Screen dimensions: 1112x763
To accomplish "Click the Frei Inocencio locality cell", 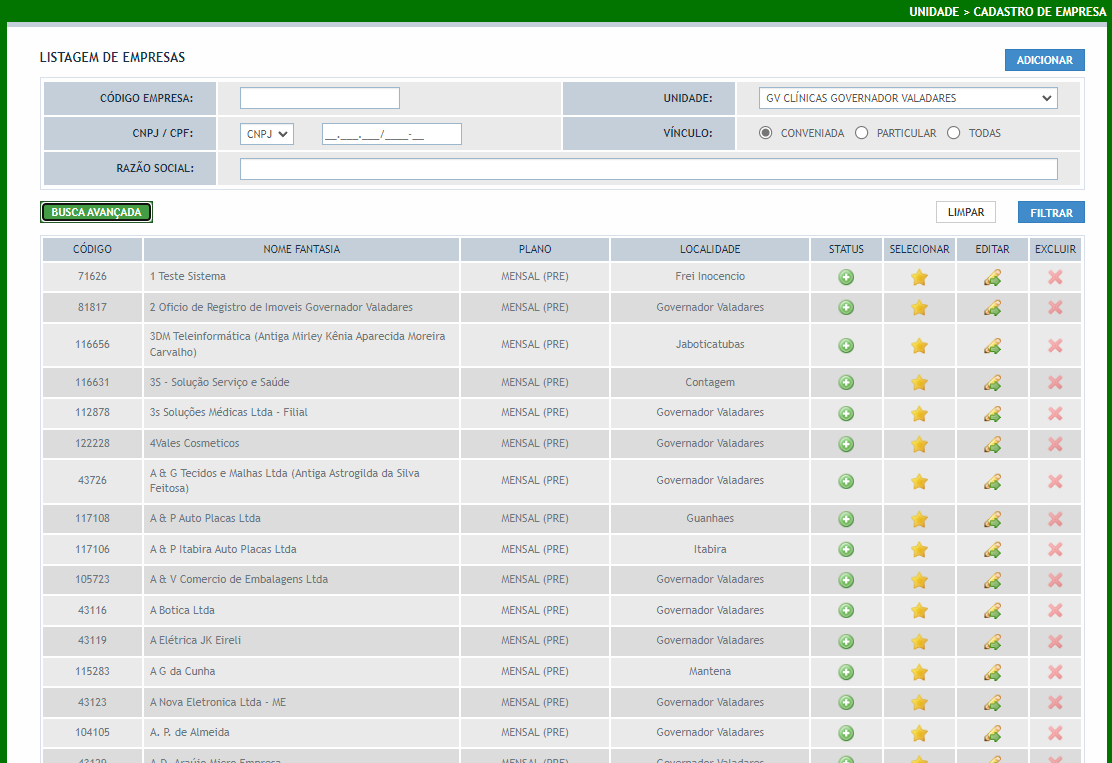I will point(710,277).
